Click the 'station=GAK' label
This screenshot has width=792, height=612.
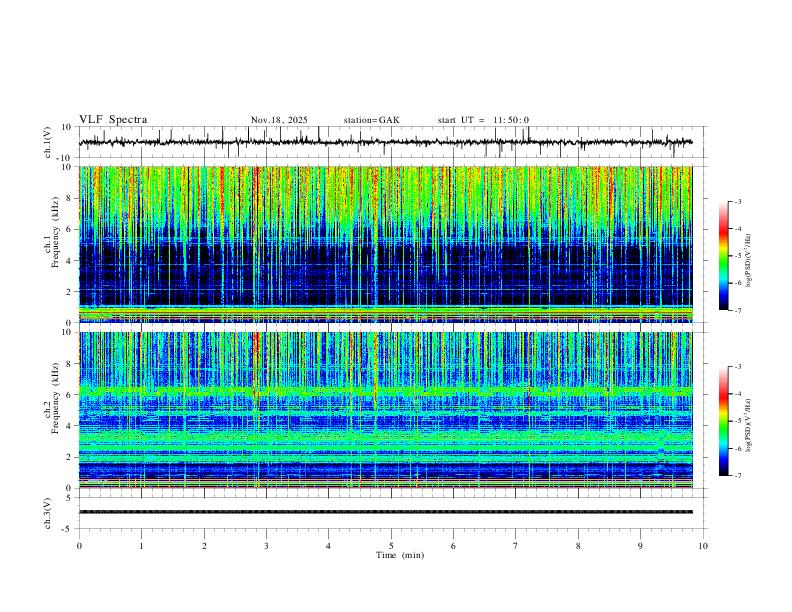click(372, 120)
